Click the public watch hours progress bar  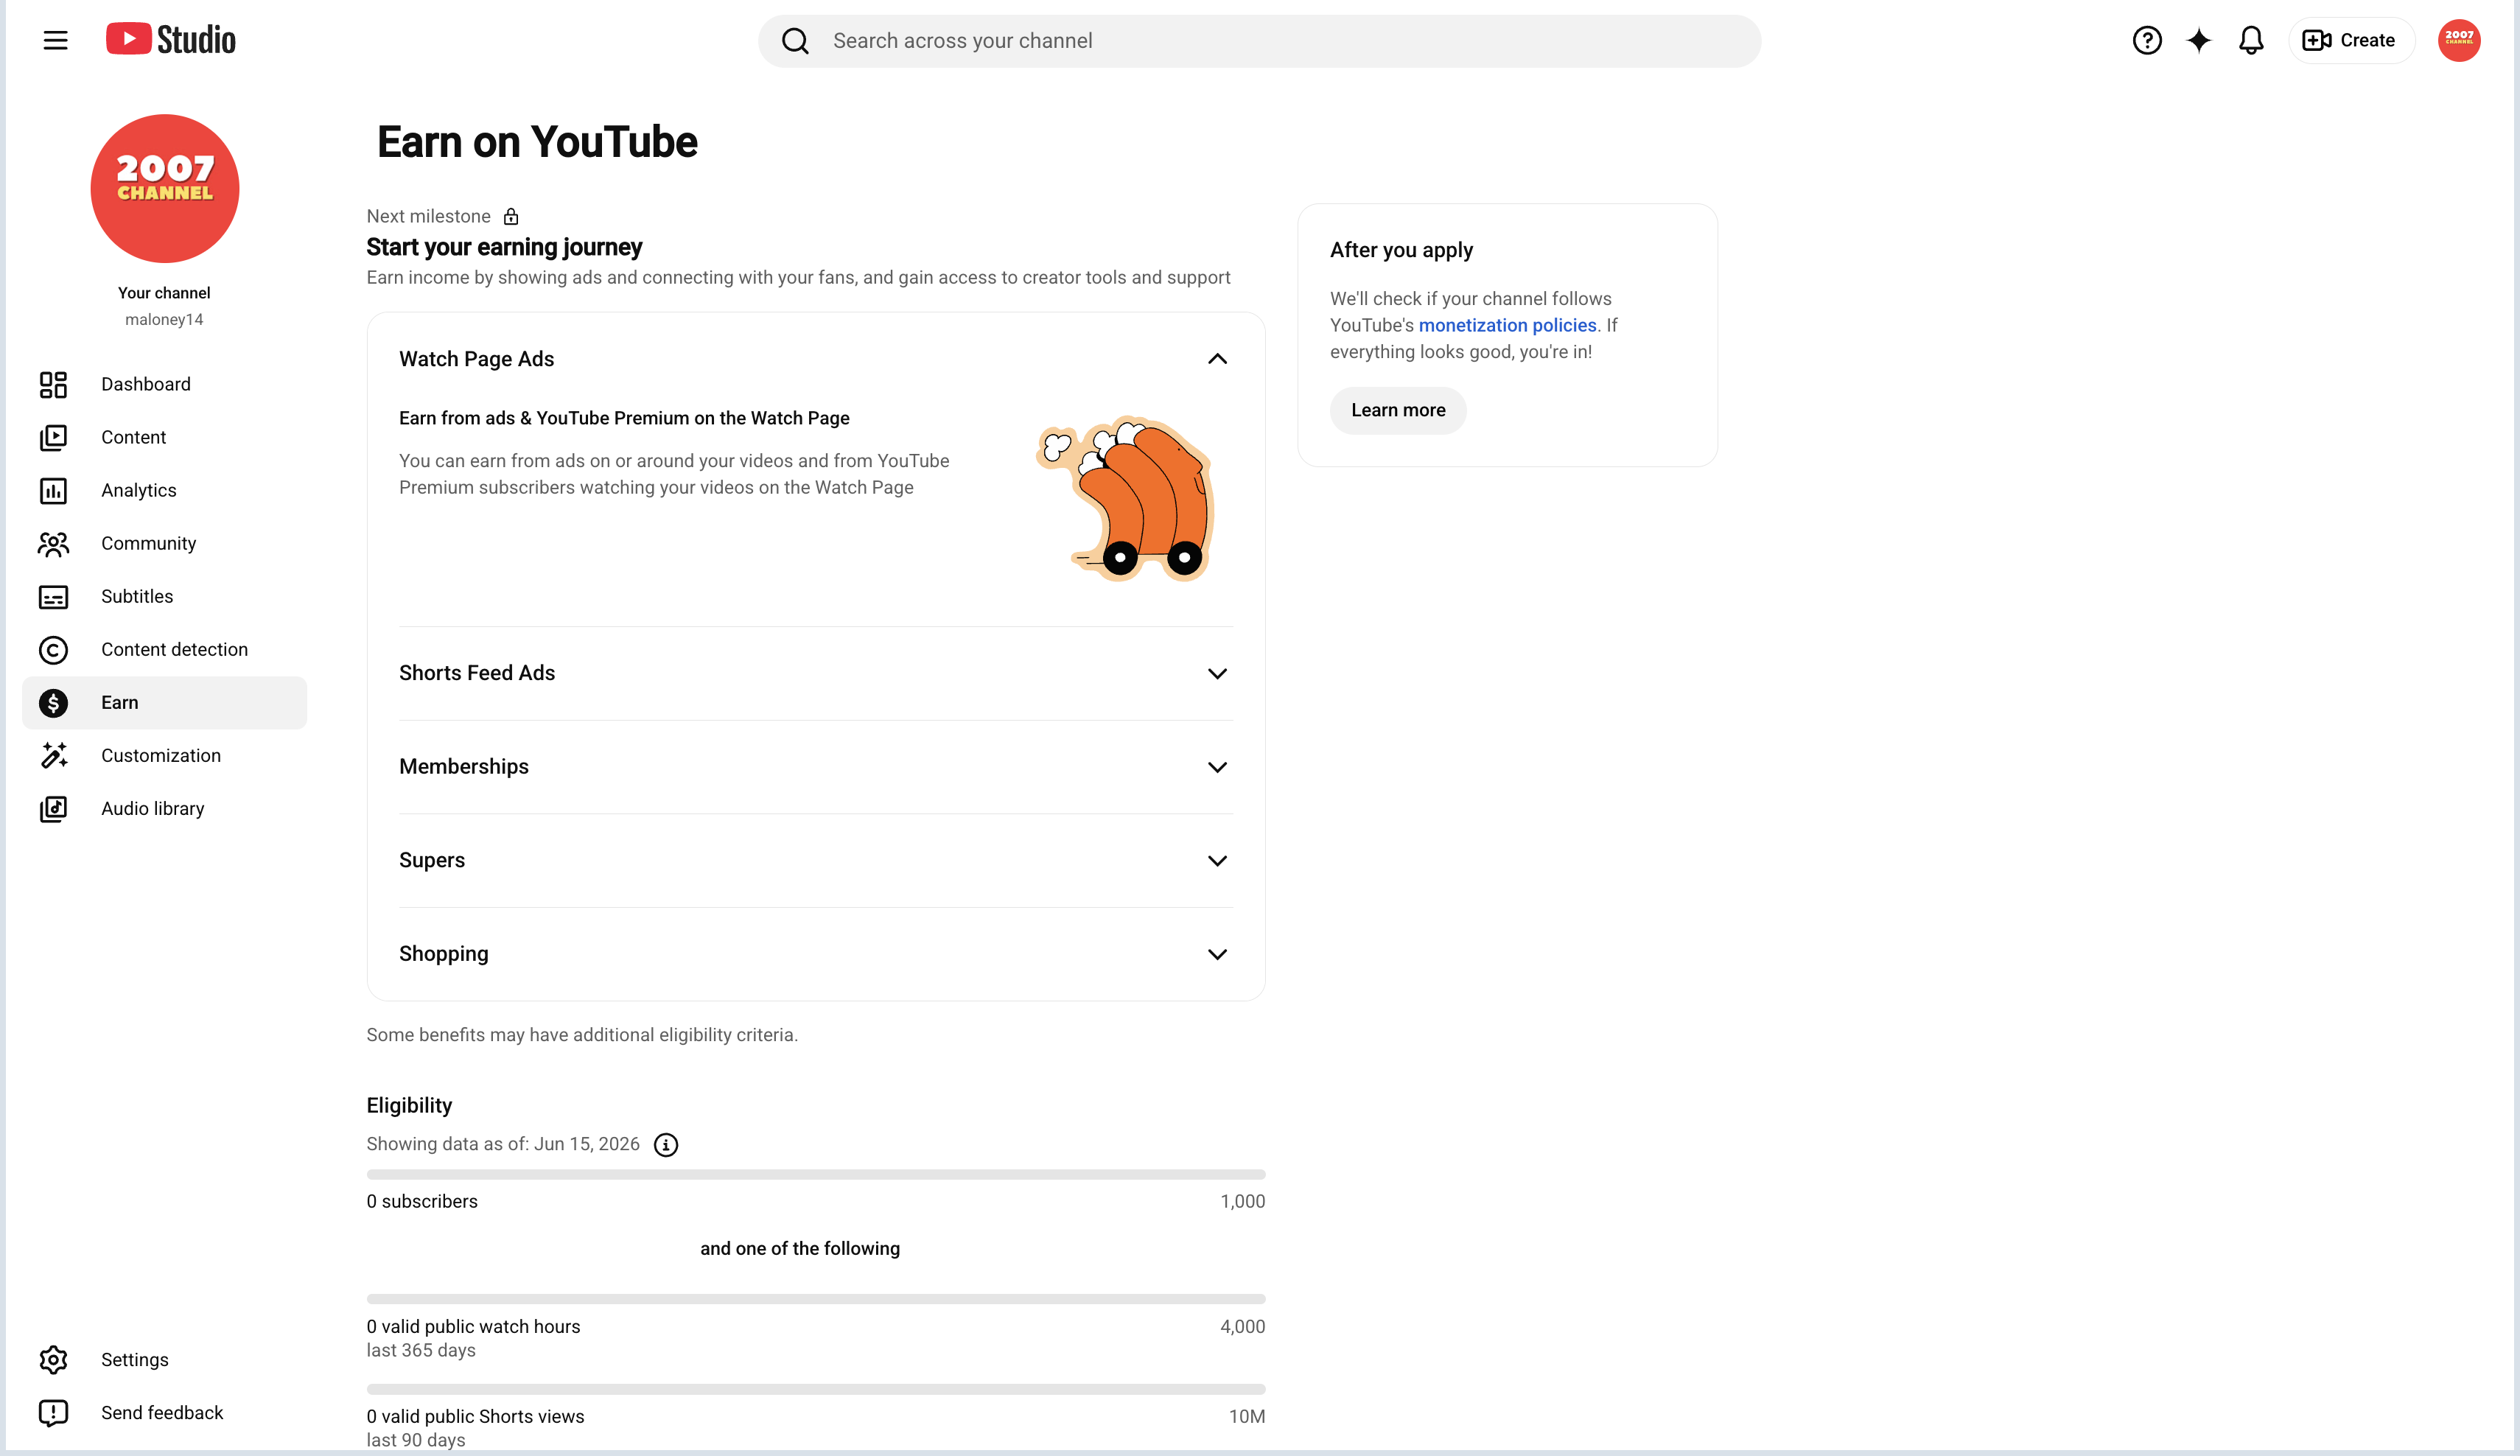tap(815, 1299)
